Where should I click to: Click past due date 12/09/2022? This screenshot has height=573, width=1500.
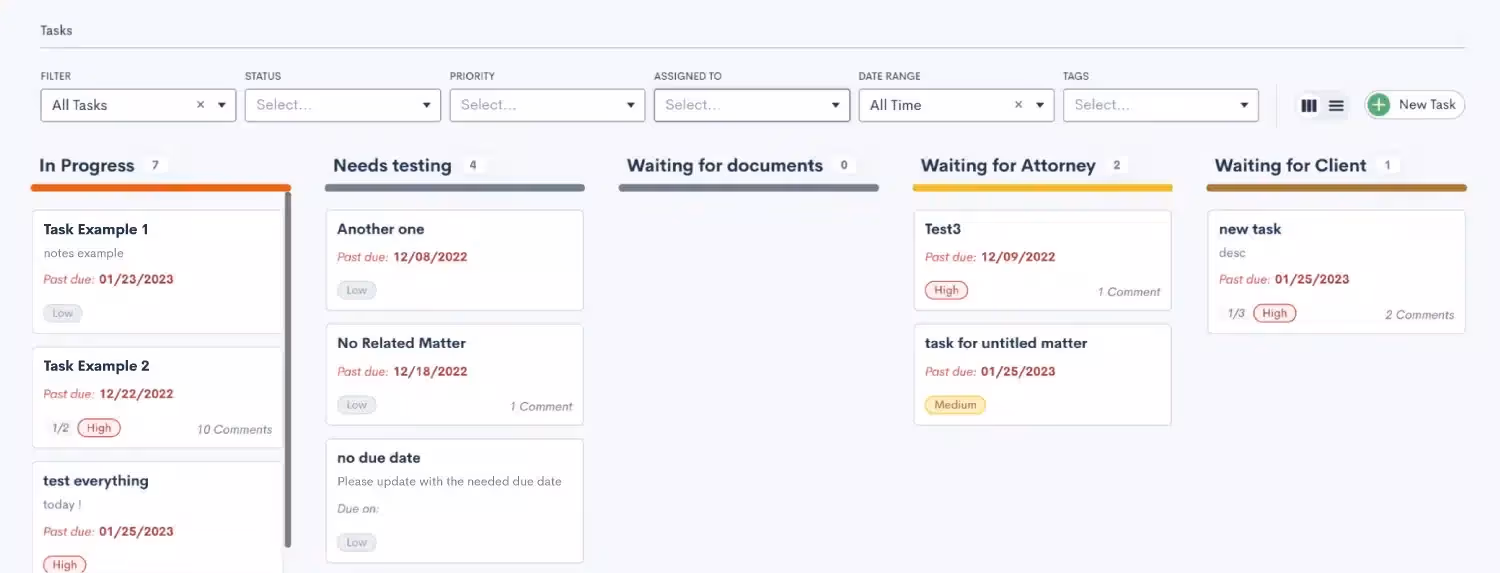point(1018,257)
